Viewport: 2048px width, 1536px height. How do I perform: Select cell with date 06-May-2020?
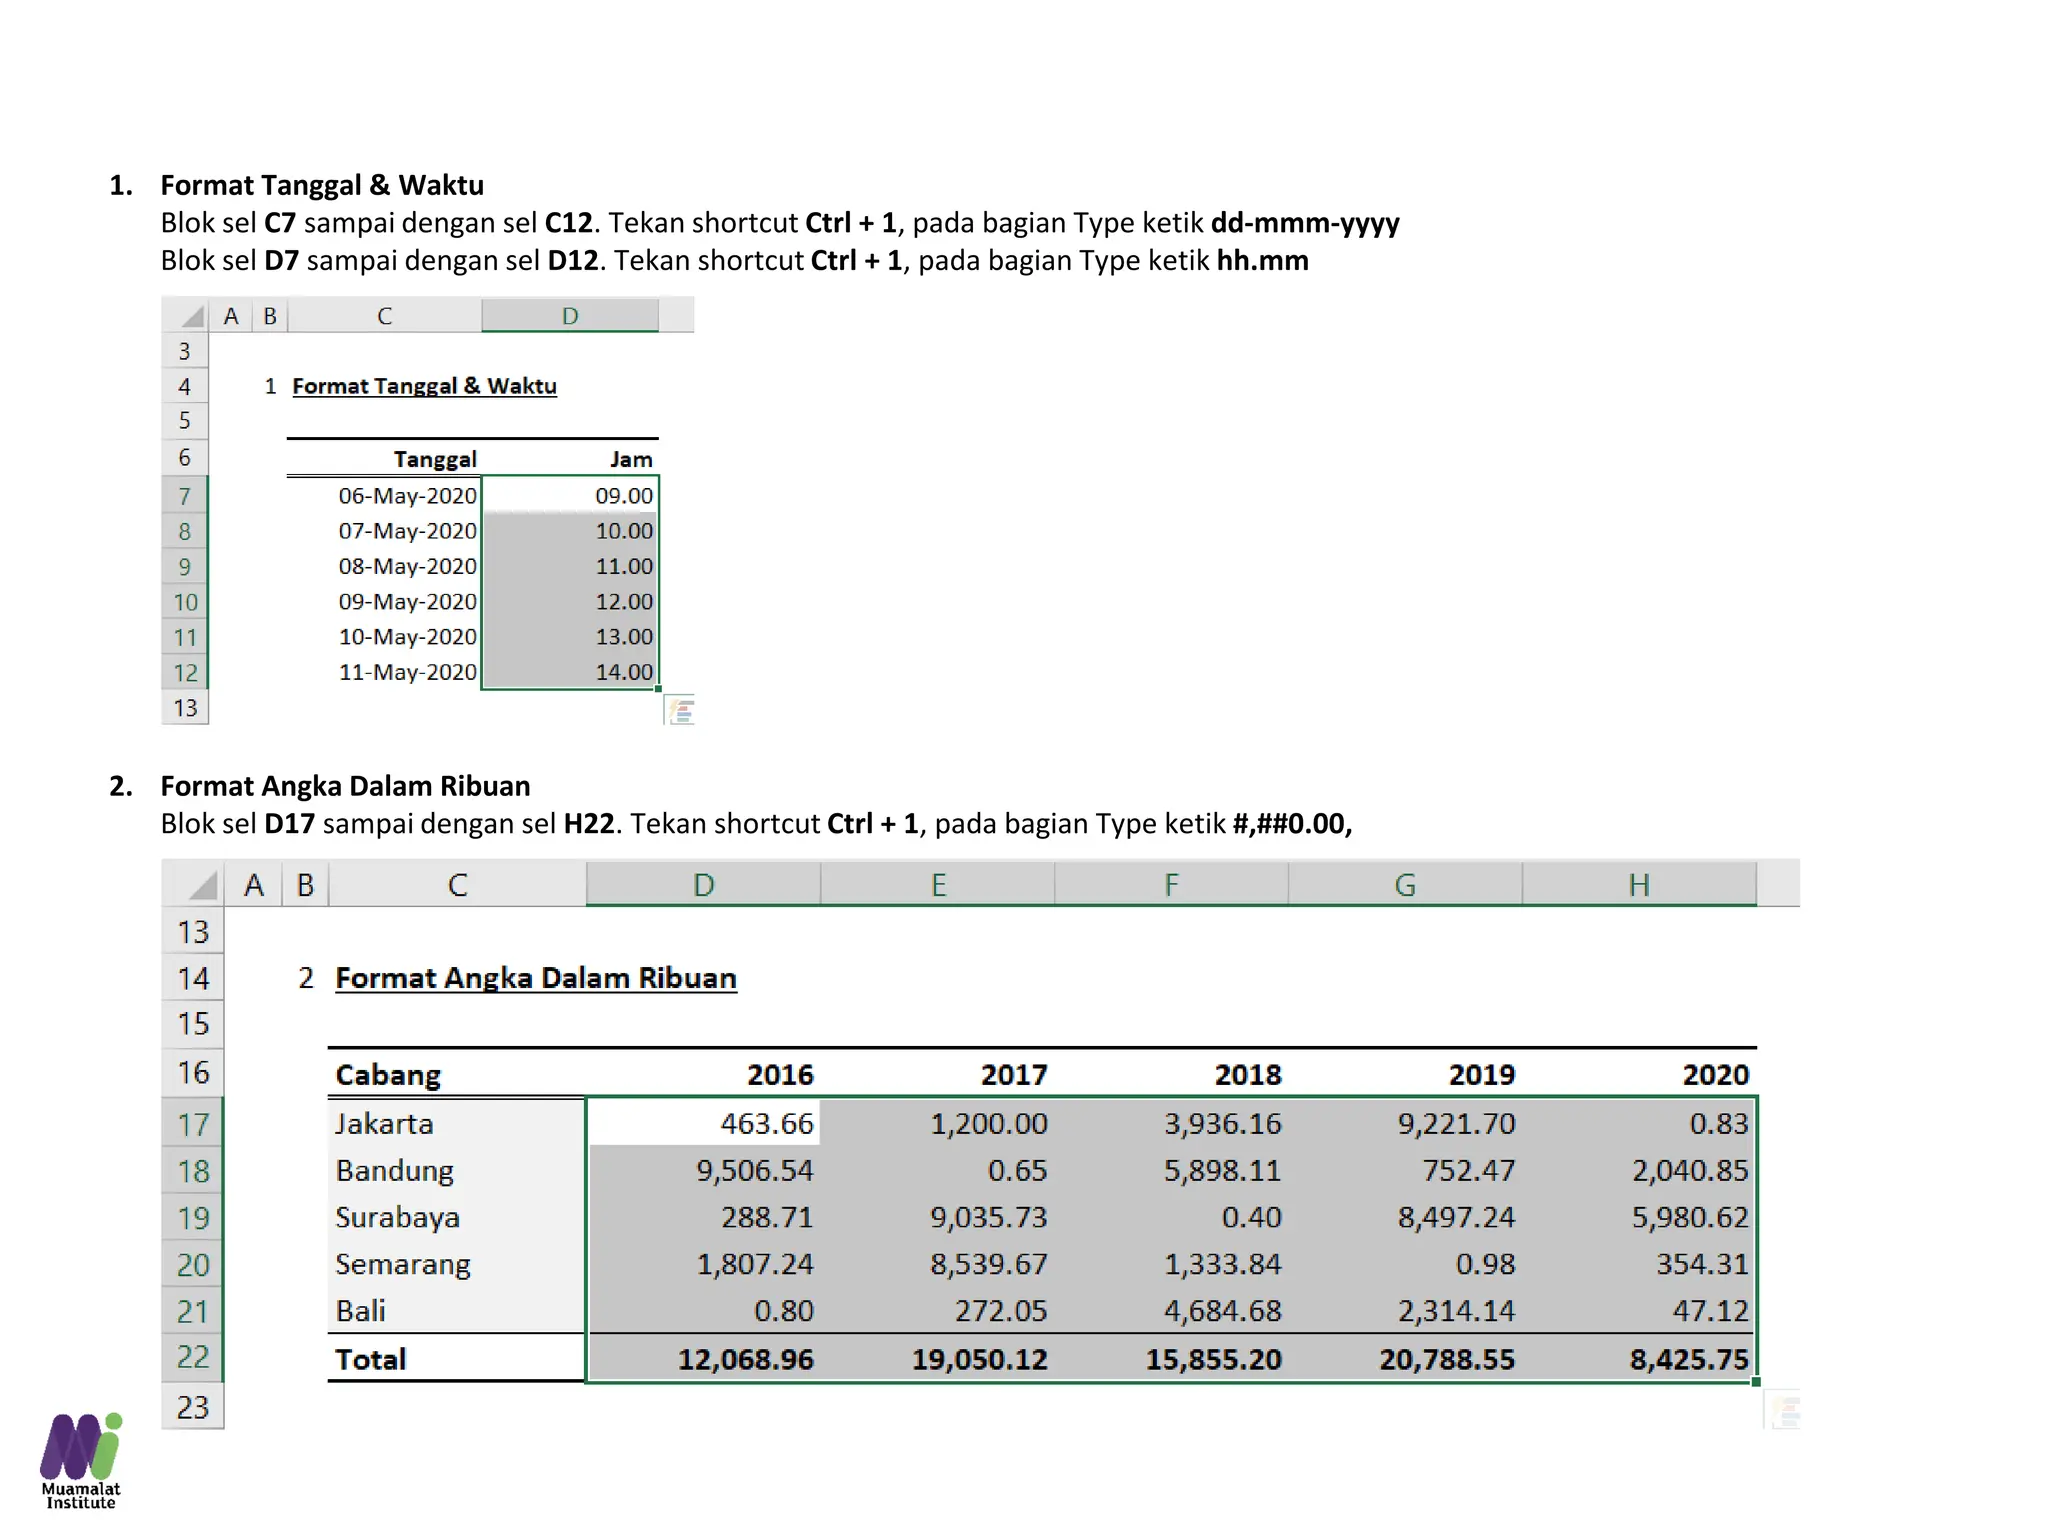point(407,496)
